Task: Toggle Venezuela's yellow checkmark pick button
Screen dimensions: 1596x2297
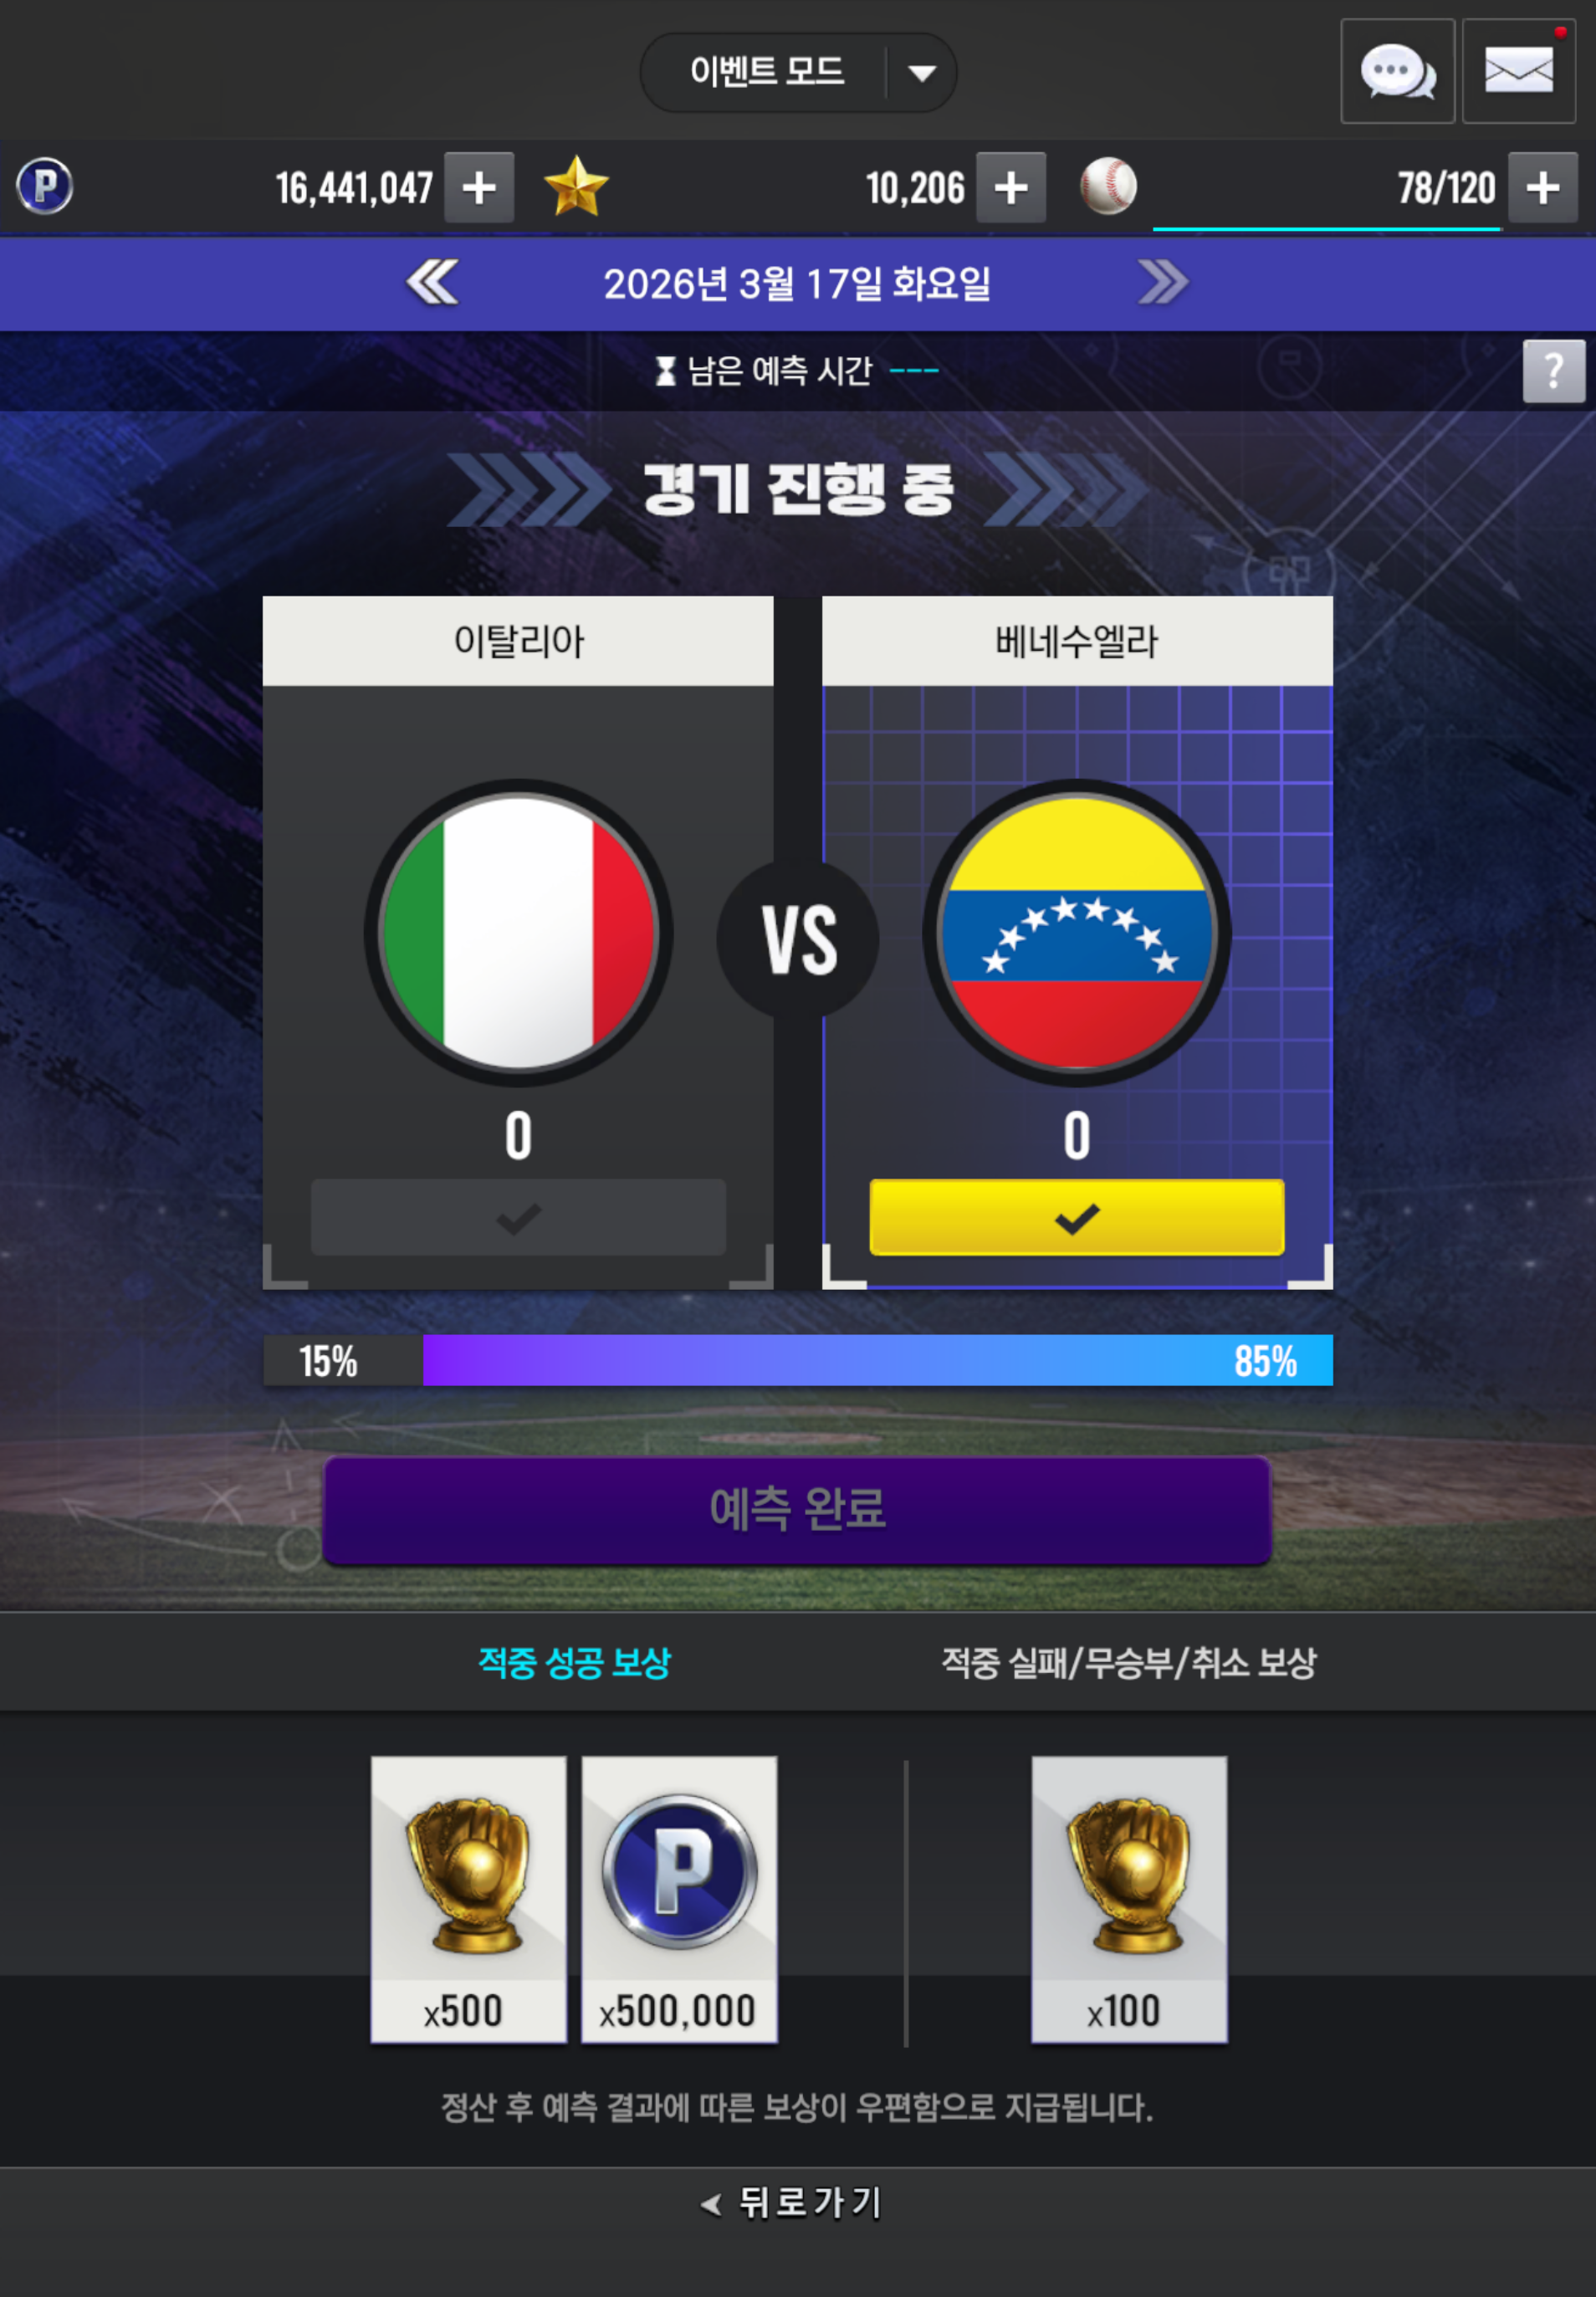Action: 1077,1217
